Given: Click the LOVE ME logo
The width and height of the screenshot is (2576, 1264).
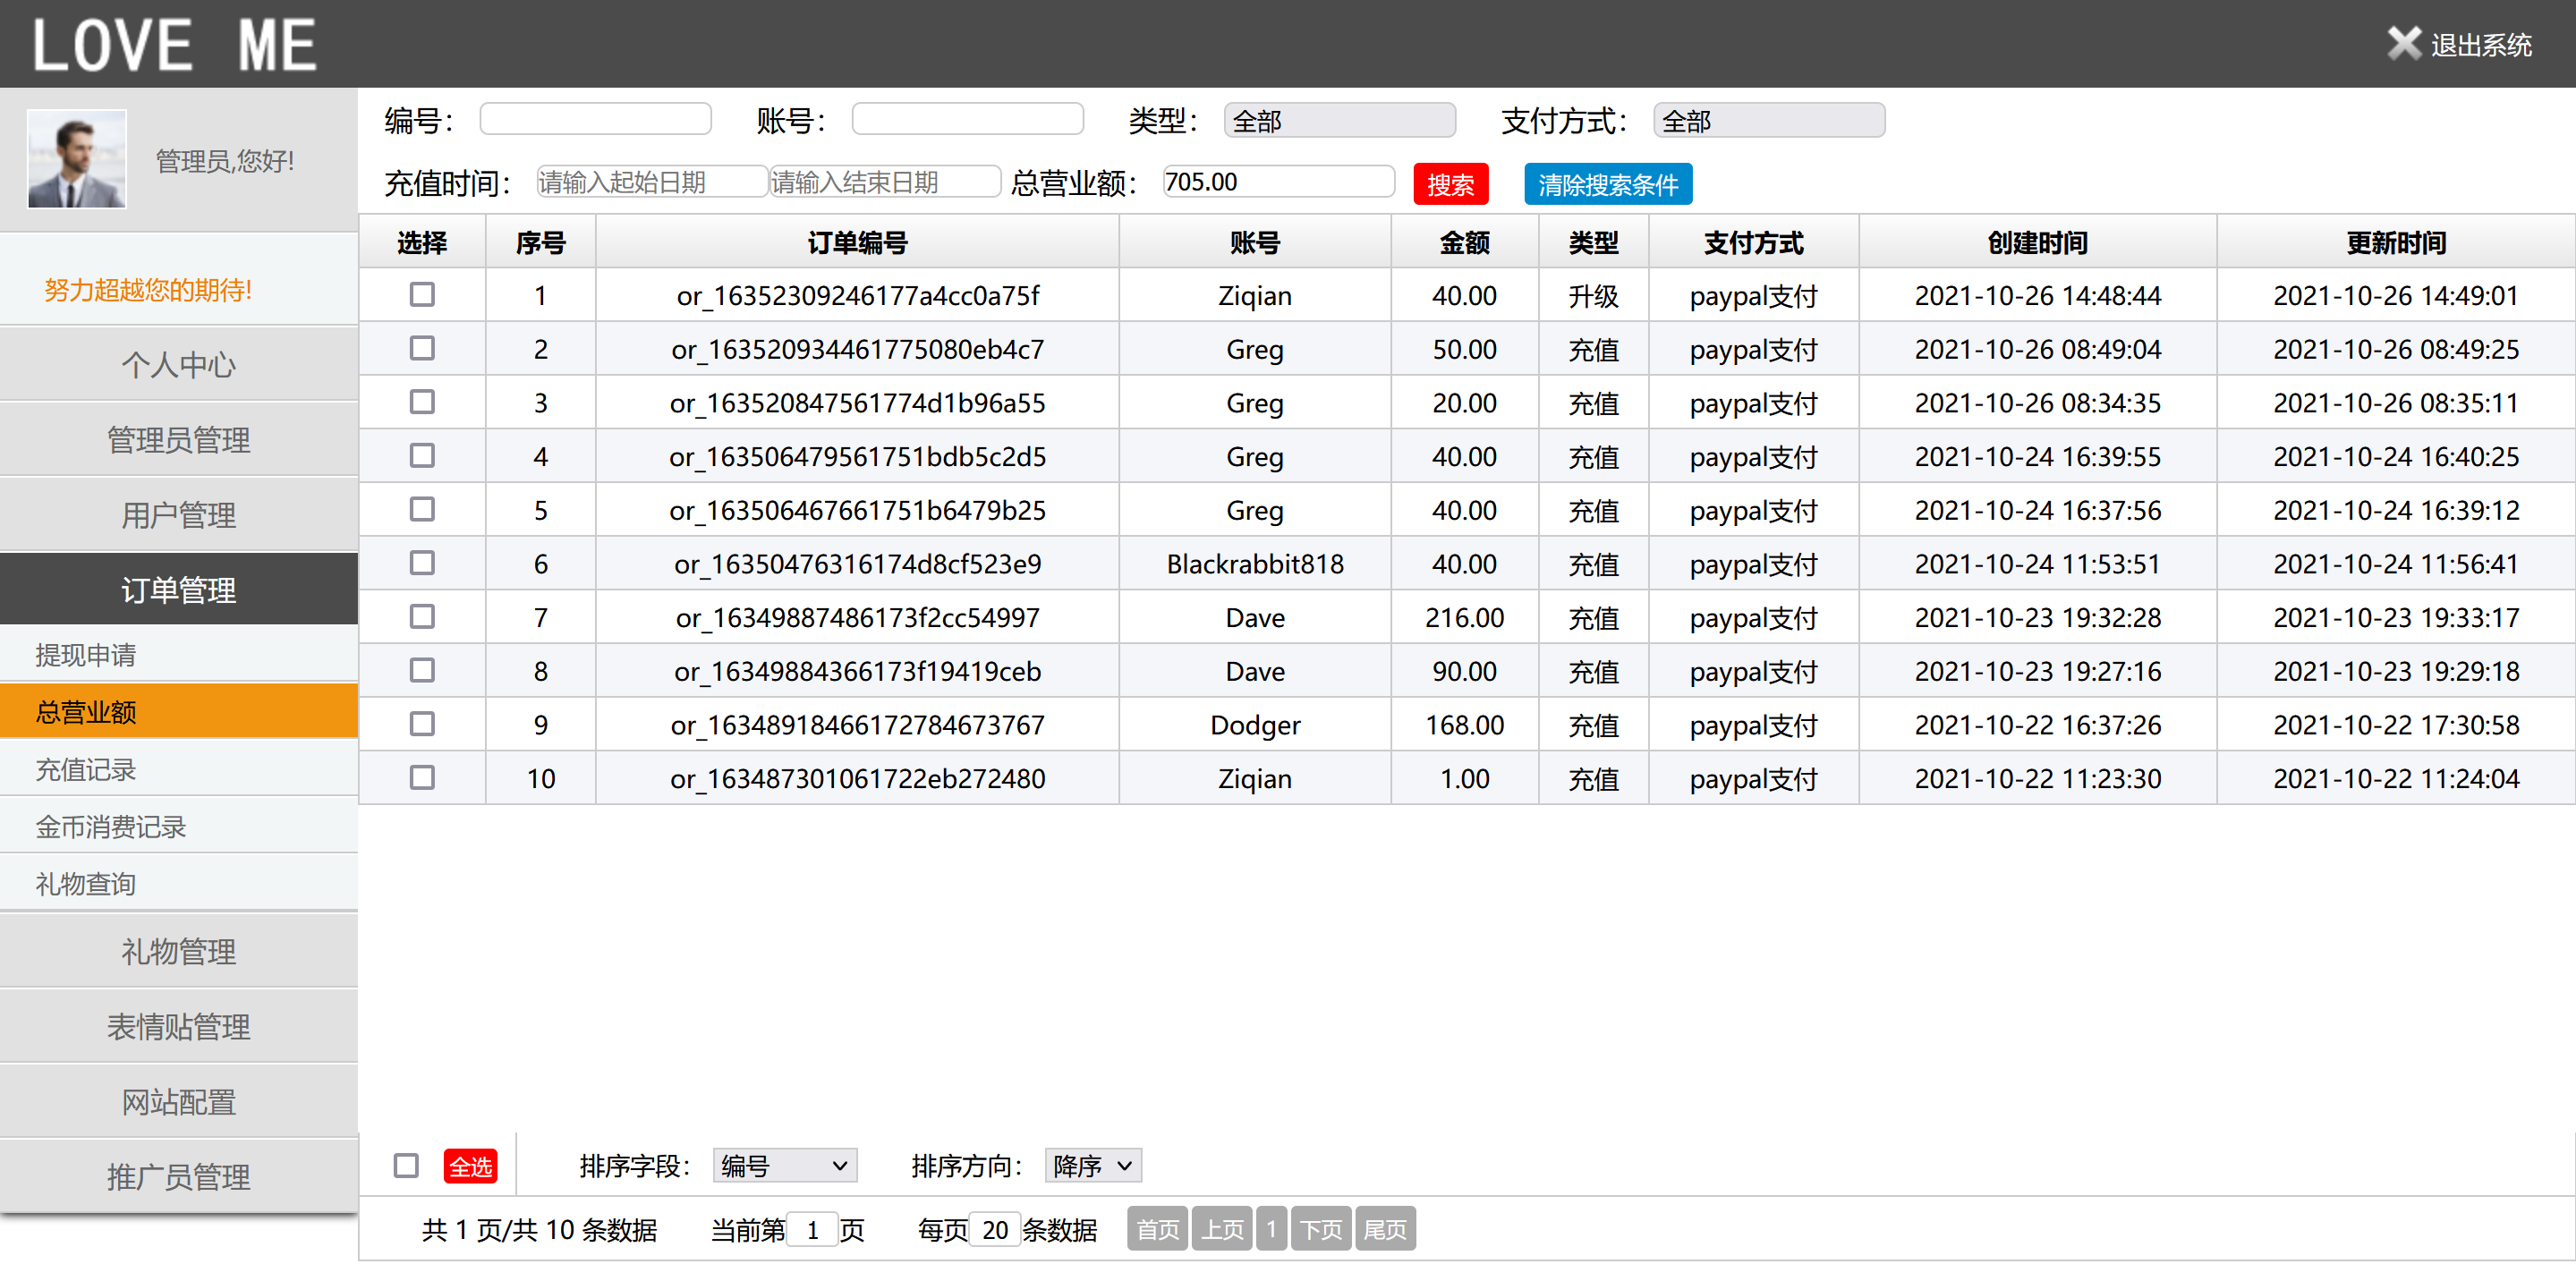Looking at the screenshot, I should 174,46.
